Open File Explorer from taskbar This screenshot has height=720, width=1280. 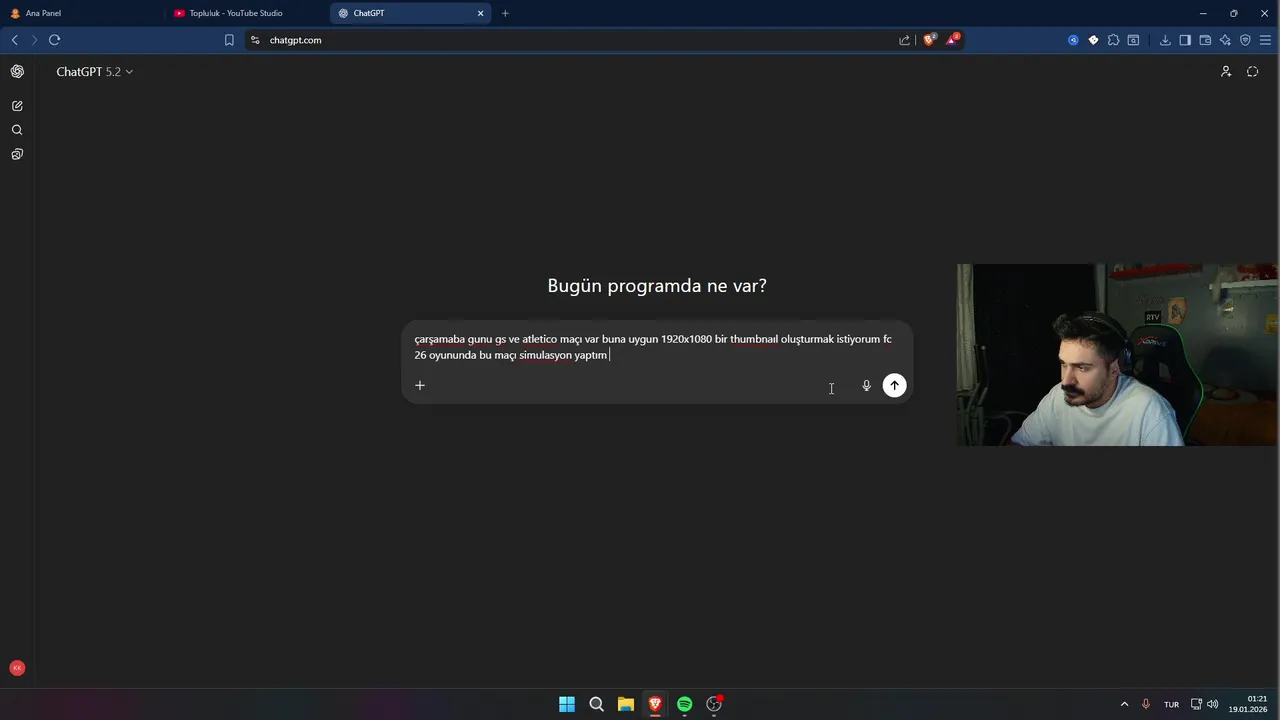coord(626,704)
